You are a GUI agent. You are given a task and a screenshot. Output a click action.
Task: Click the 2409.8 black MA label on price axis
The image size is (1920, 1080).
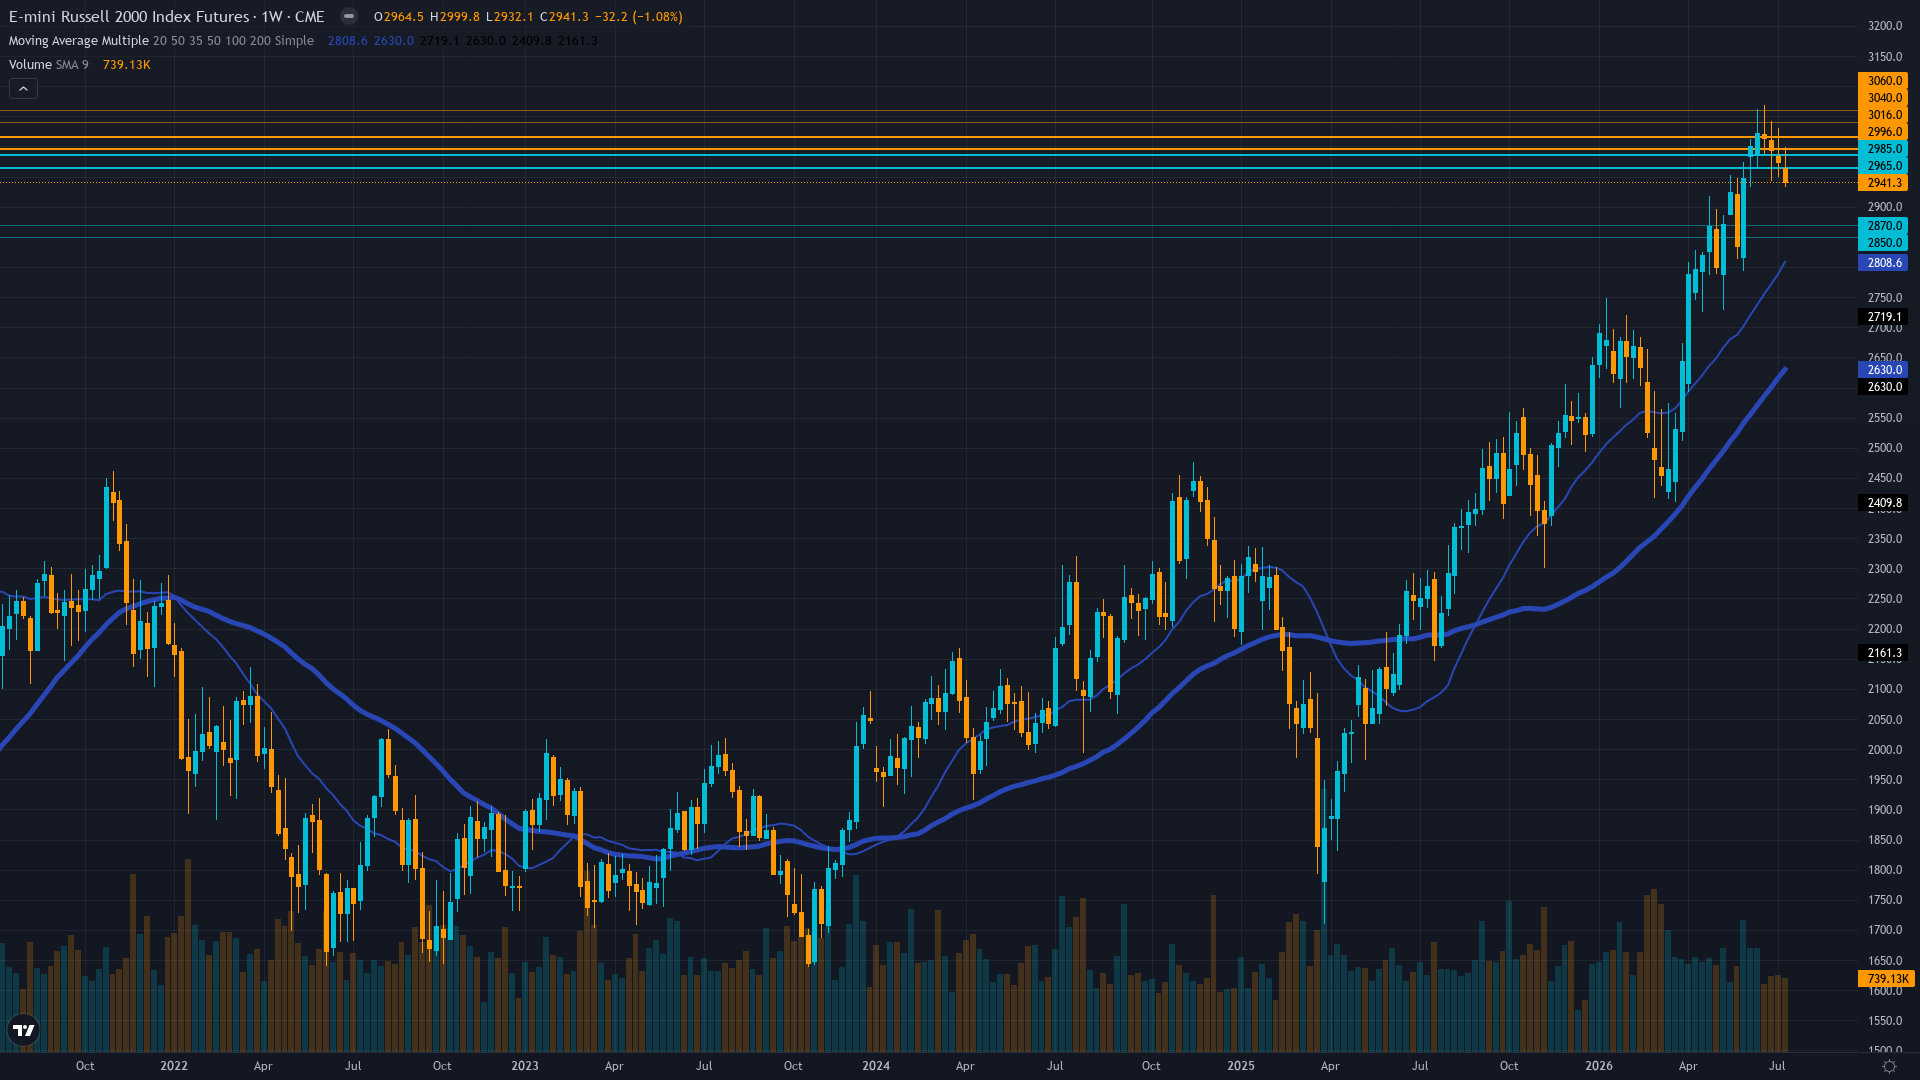pos(1883,503)
